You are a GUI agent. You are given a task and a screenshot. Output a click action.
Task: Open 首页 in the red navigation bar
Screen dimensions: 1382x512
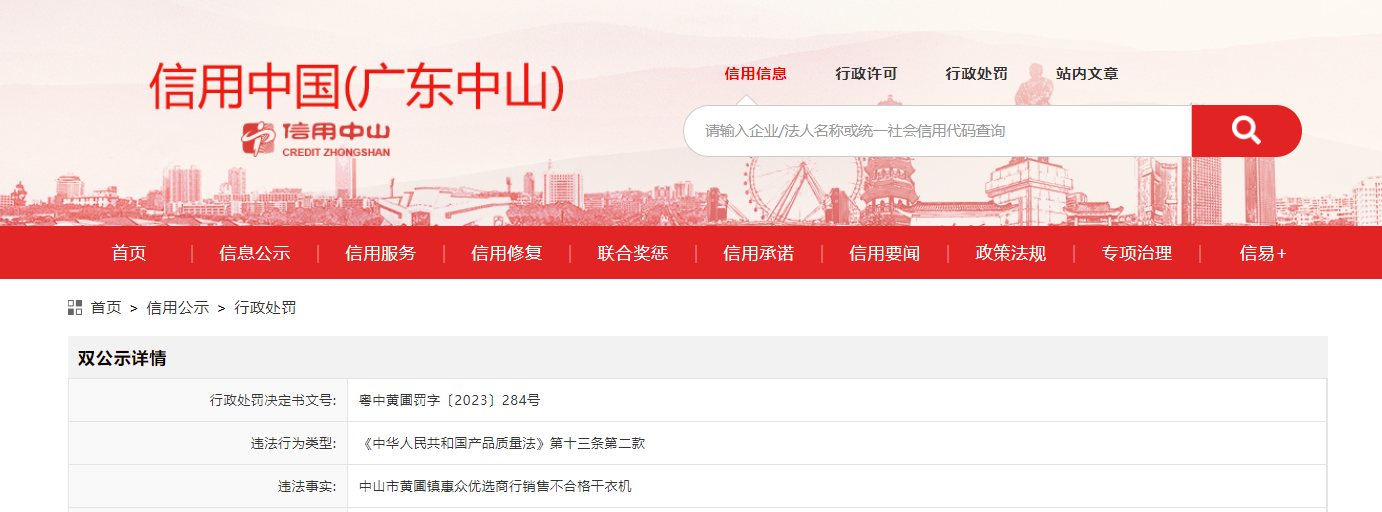[129, 253]
